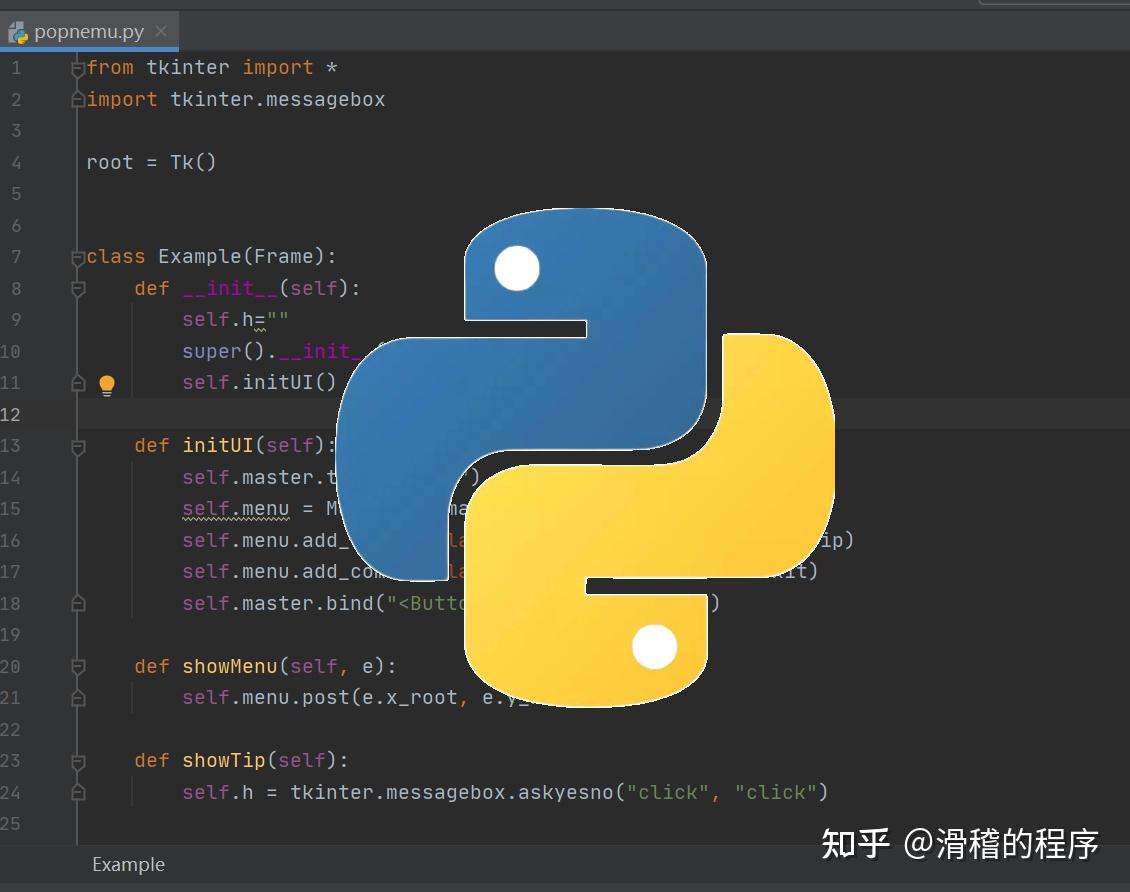The width and height of the screenshot is (1130, 892).
Task: Collapse the showMenu method fold on line 20
Action: 78,667
